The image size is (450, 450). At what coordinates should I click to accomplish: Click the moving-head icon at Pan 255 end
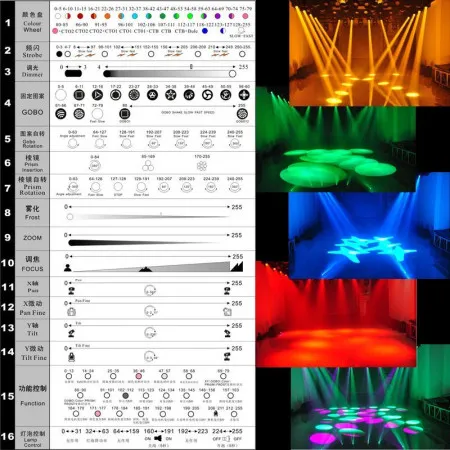point(227,291)
